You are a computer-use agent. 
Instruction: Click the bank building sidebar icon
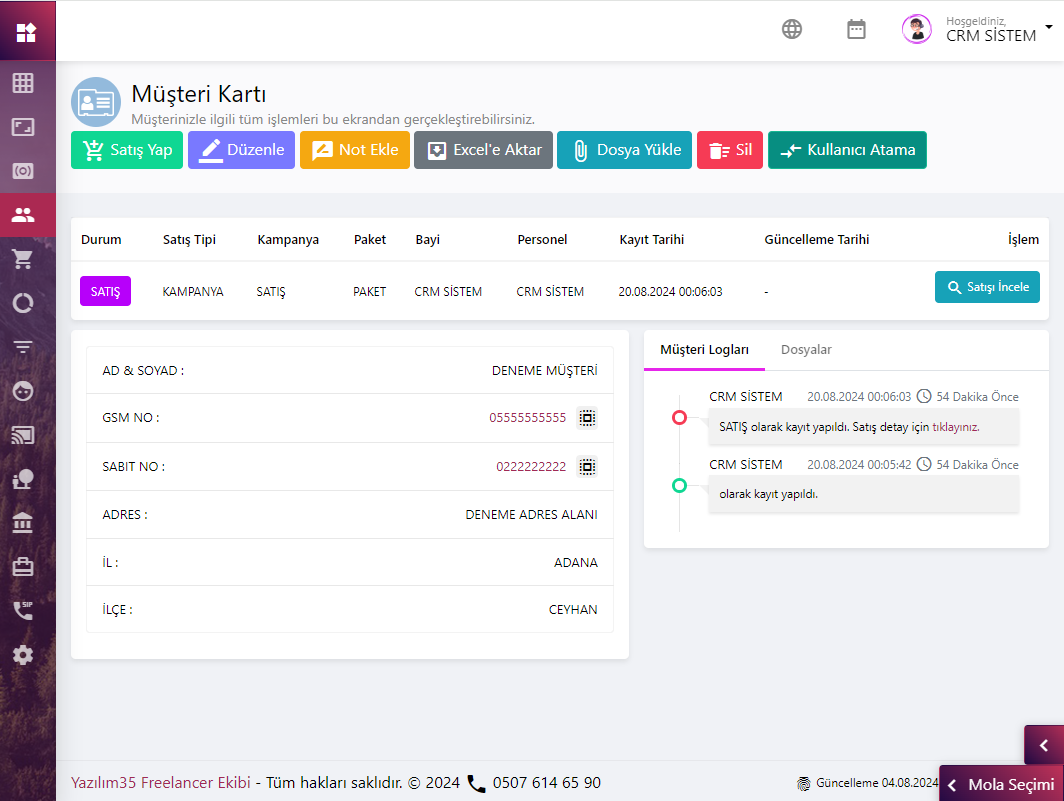(x=23, y=522)
